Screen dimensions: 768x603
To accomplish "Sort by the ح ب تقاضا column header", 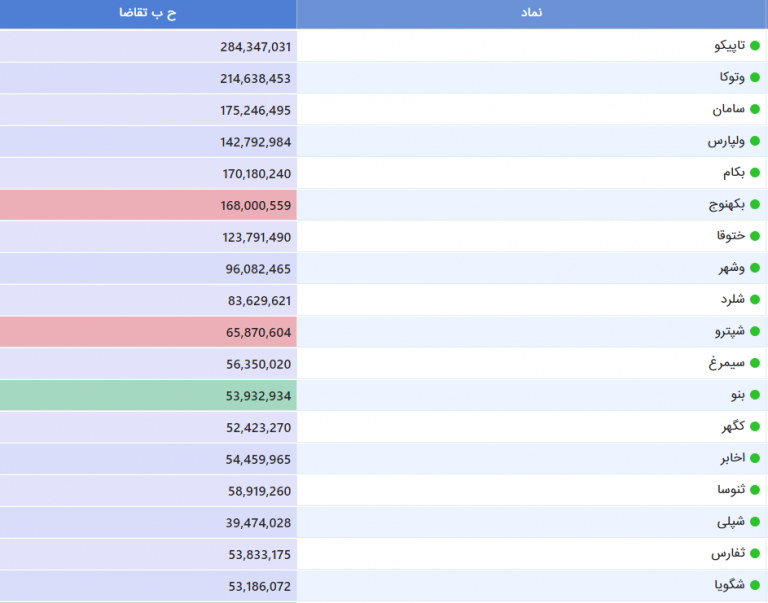I will click(148, 14).
